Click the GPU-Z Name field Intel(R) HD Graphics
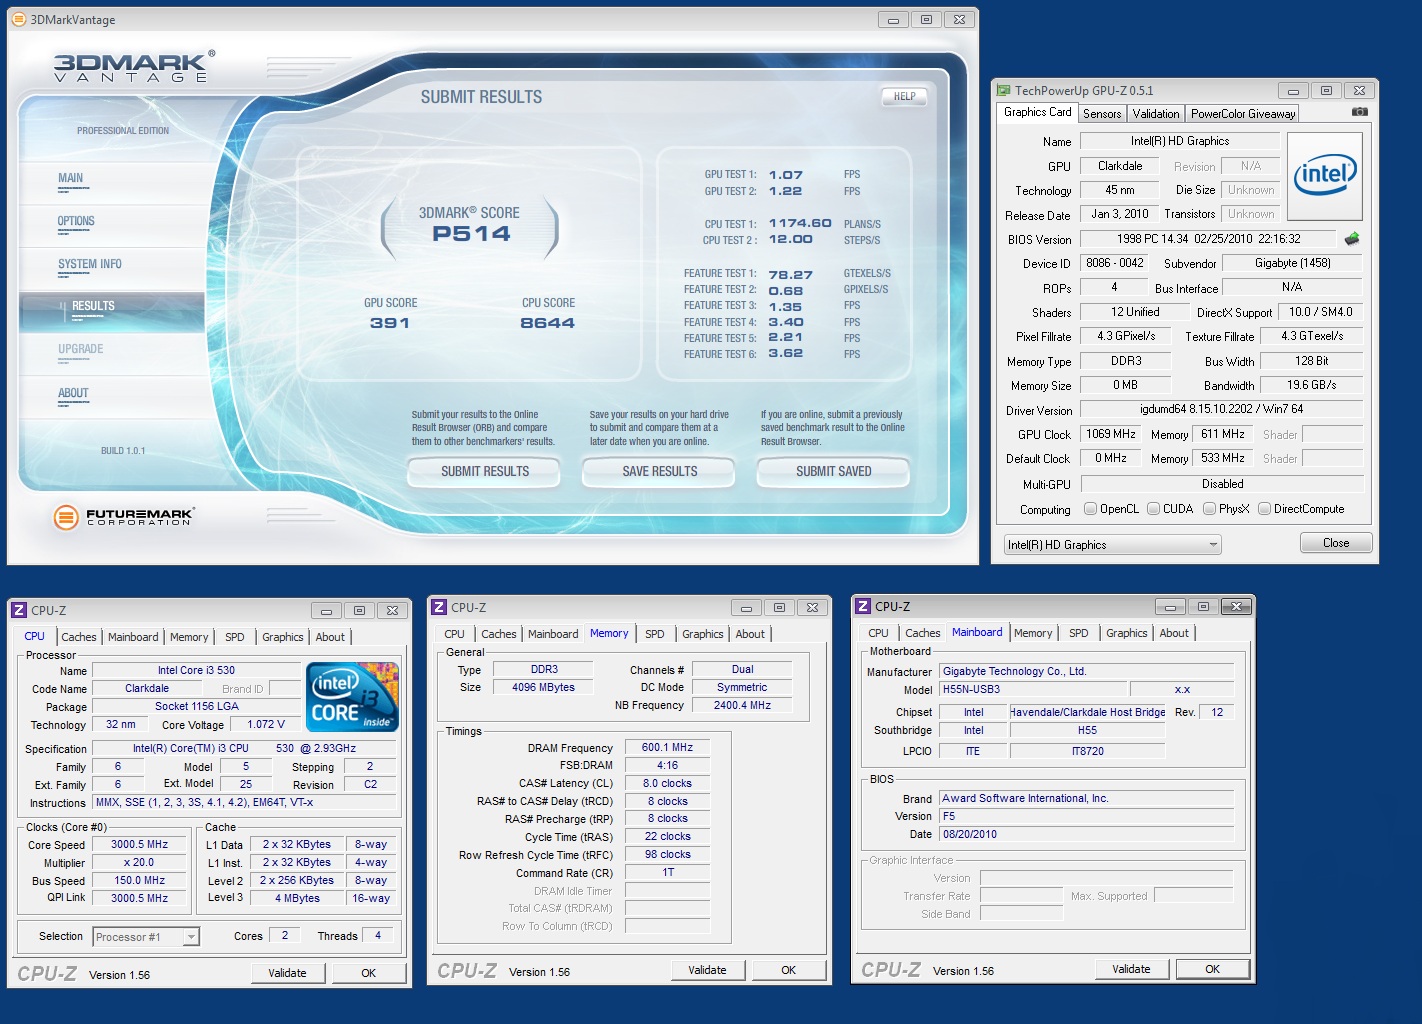1422x1024 pixels. coord(1180,141)
